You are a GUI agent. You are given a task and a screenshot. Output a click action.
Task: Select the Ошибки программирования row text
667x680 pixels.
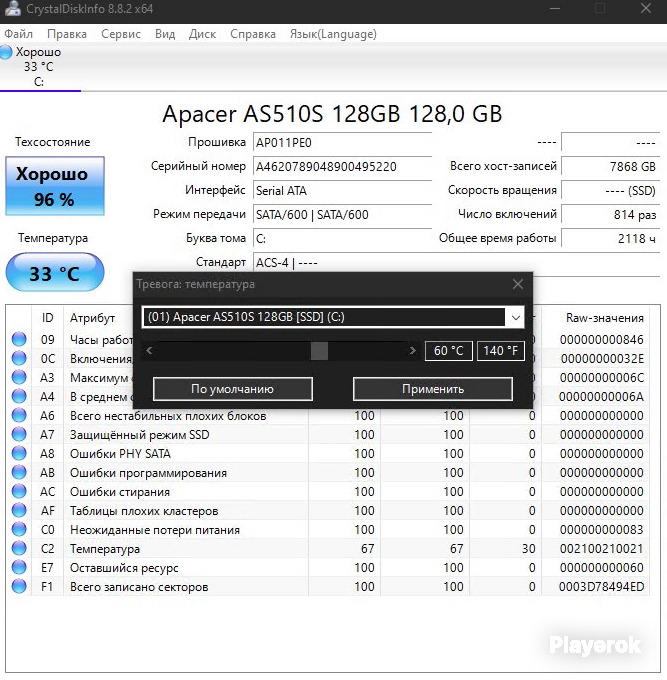pyautogui.click(x=148, y=473)
